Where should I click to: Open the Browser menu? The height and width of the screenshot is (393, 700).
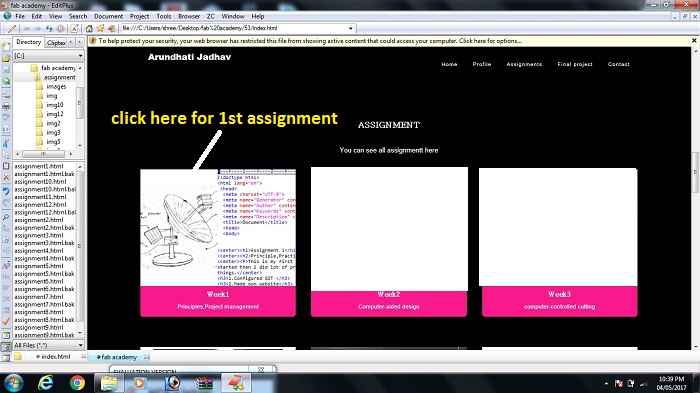click(189, 16)
